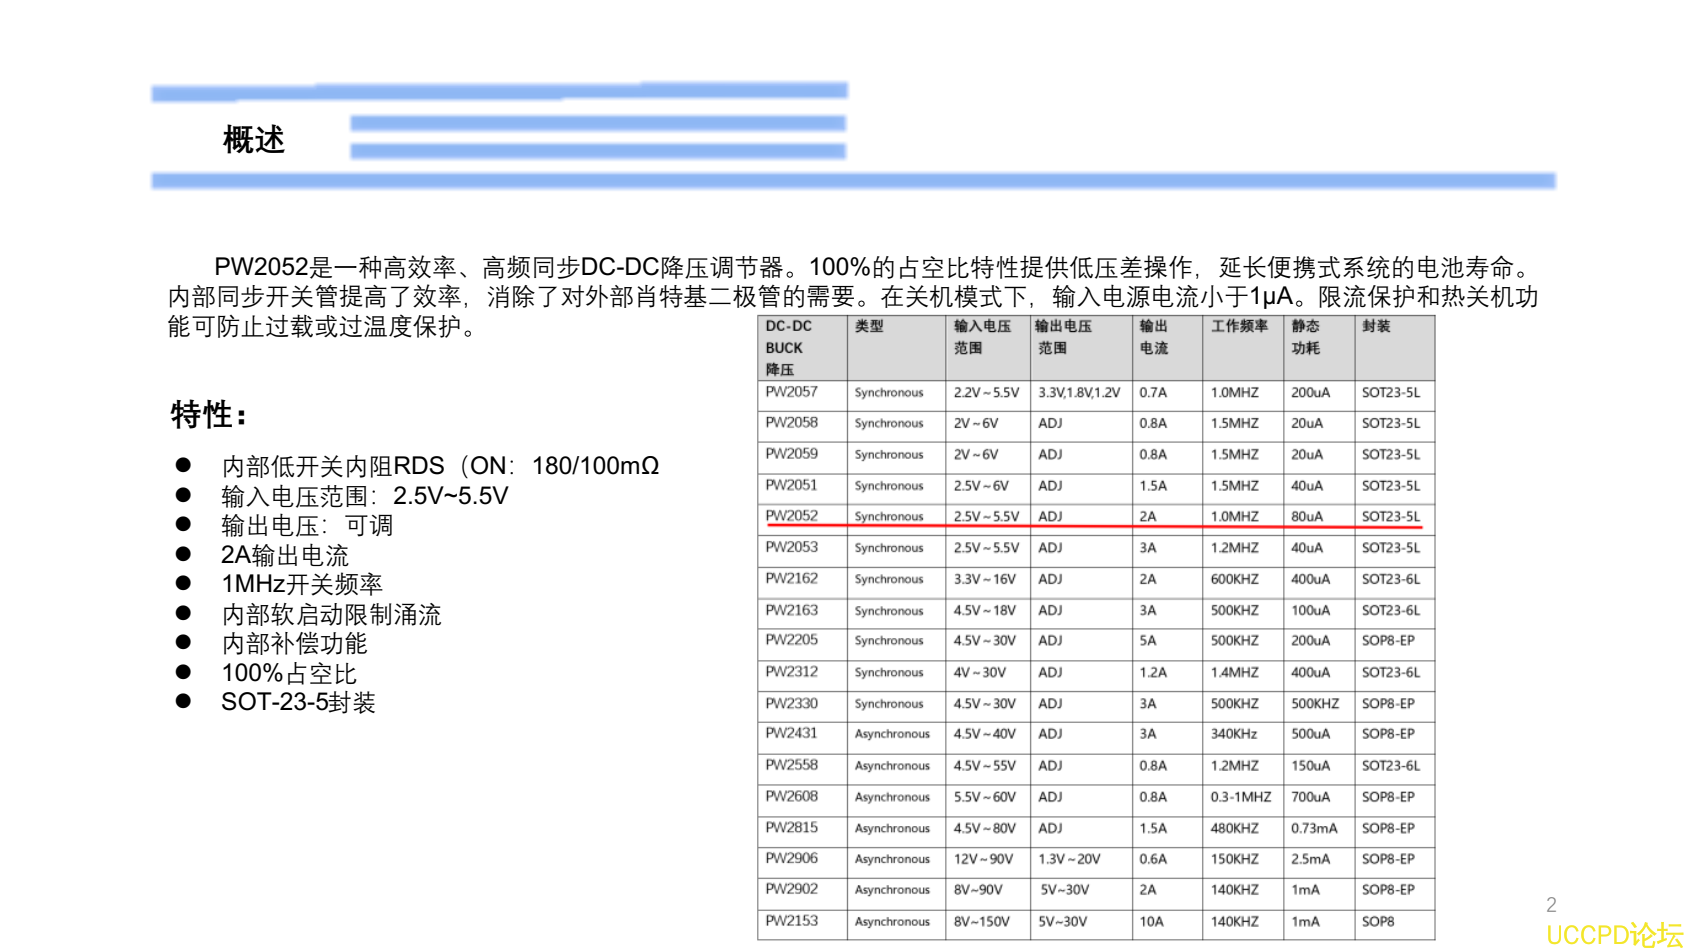Image resolution: width=1687 pixels, height=949 pixels.
Task: Click the 工作频率 column header
Action: click(1240, 325)
